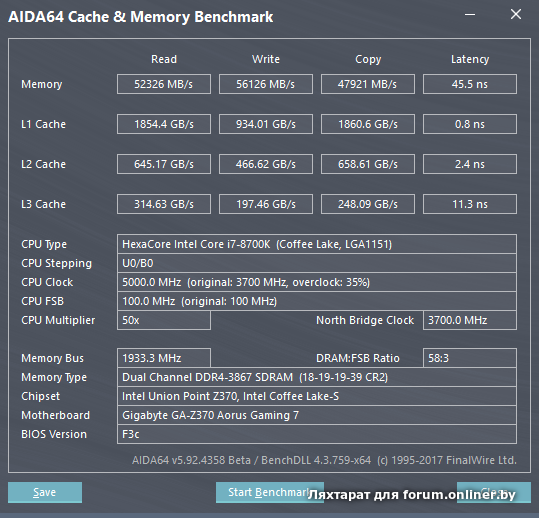Click the Close button at bottom right
Image resolution: width=539 pixels, height=518 pixels.
coord(494,492)
